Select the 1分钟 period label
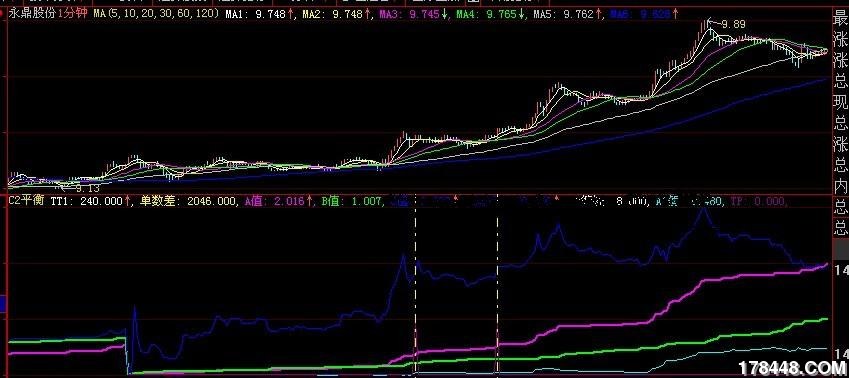The image size is (849, 378). [x=73, y=14]
